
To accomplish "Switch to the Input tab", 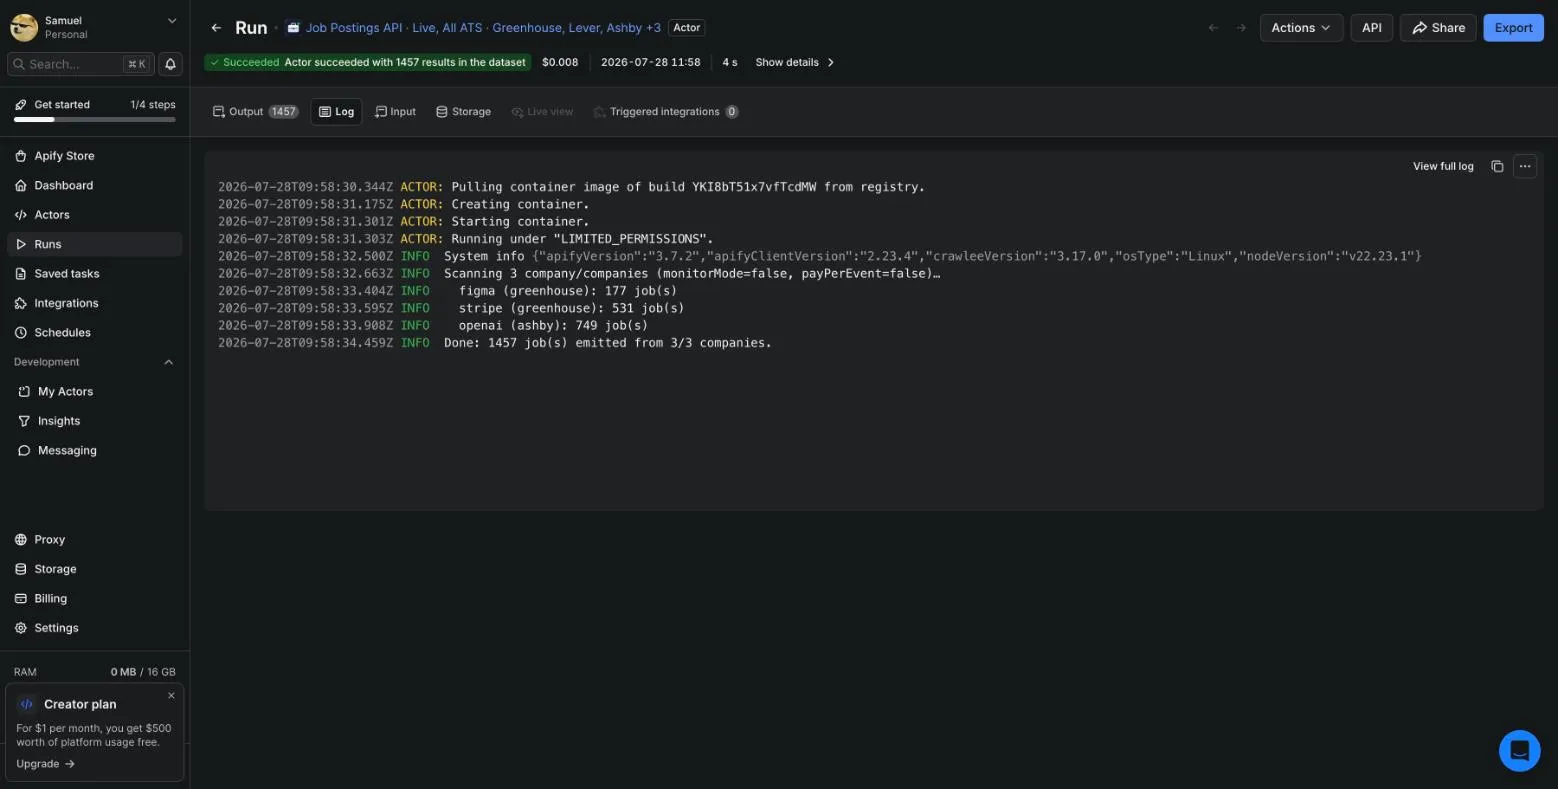I will [x=395, y=112].
